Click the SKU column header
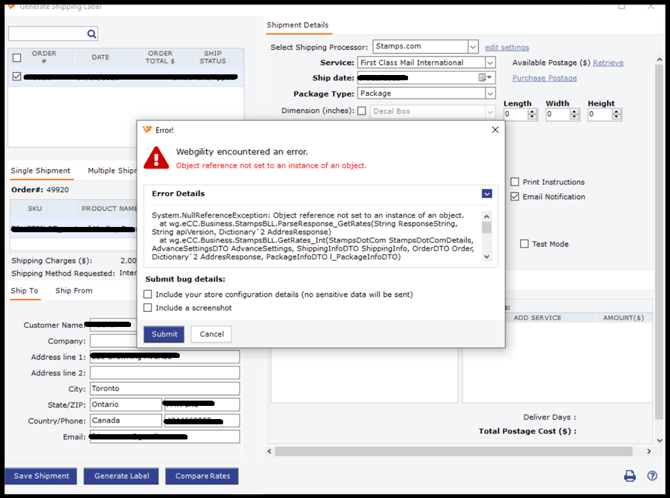The height and width of the screenshot is (498, 670). [35, 209]
